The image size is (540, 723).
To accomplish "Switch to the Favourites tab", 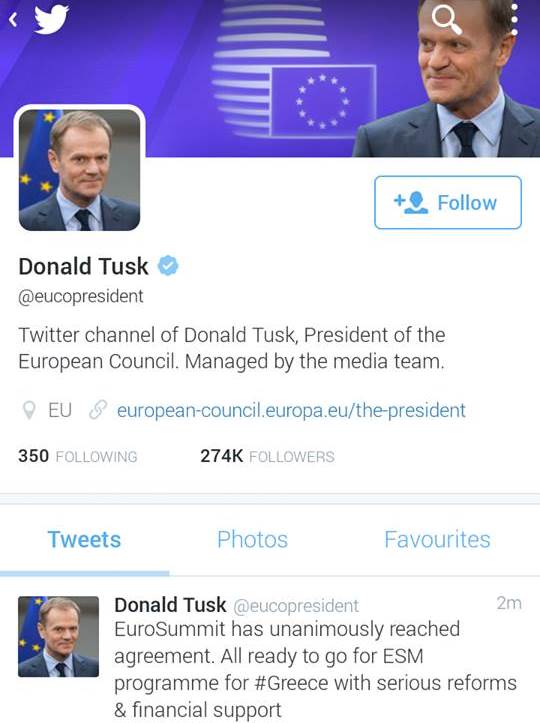I will (x=437, y=539).
